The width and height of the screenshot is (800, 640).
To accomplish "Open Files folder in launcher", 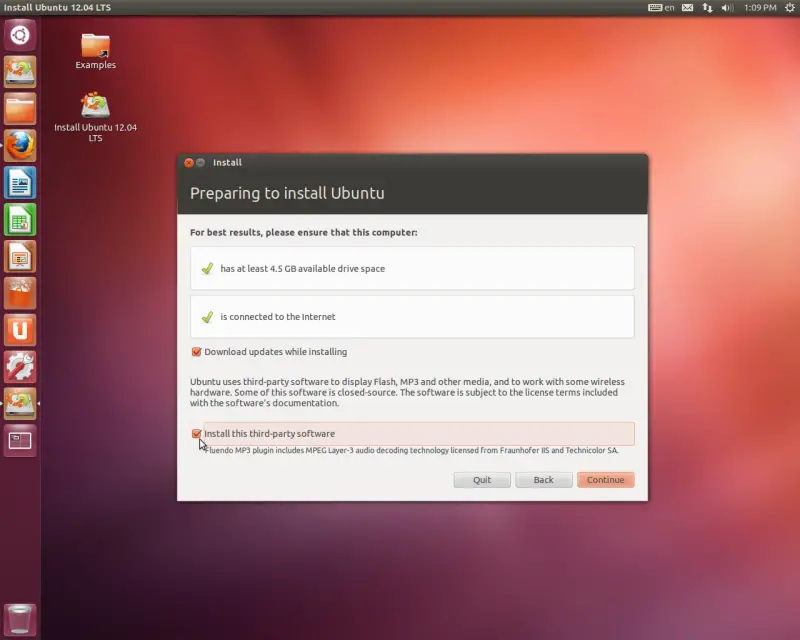I will (x=20, y=109).
